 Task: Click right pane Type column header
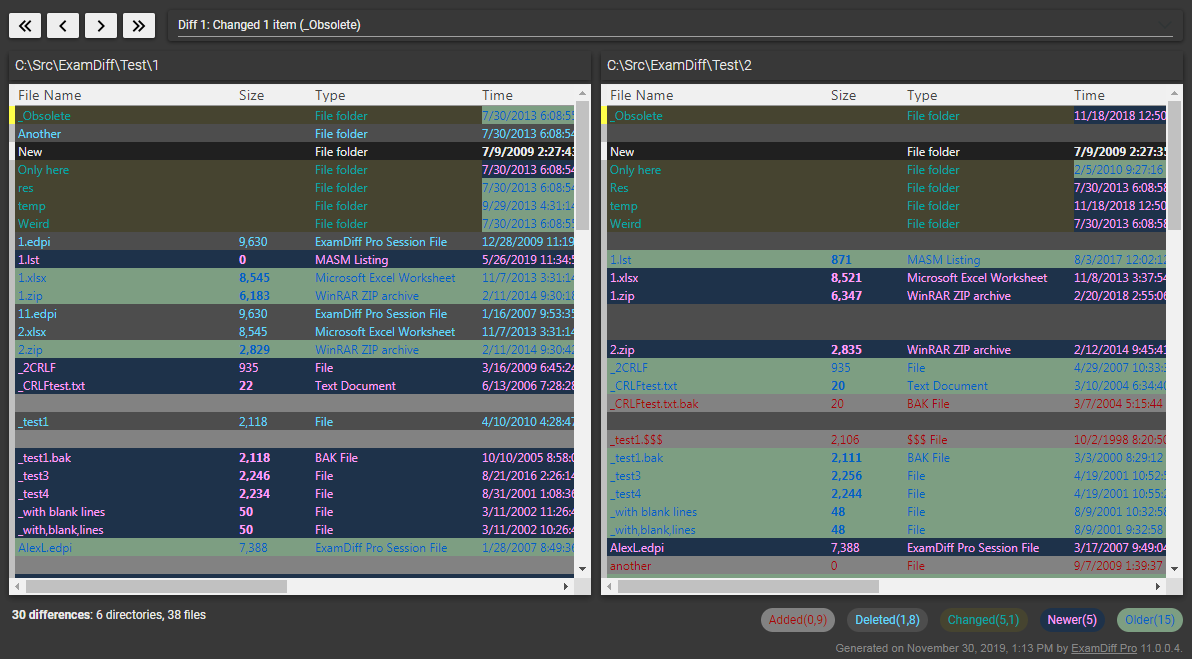pos(922,95)
